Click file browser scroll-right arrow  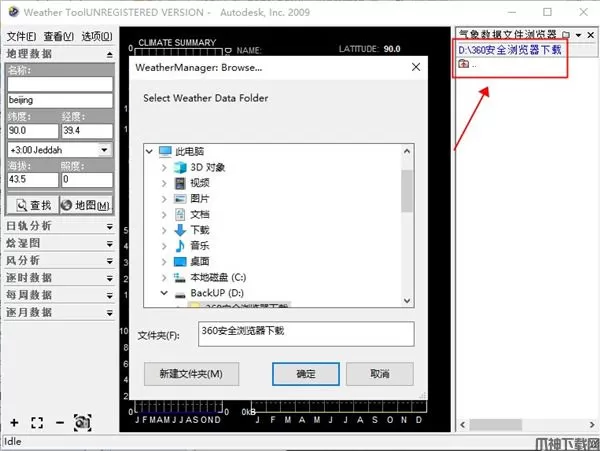click(592, 425)
